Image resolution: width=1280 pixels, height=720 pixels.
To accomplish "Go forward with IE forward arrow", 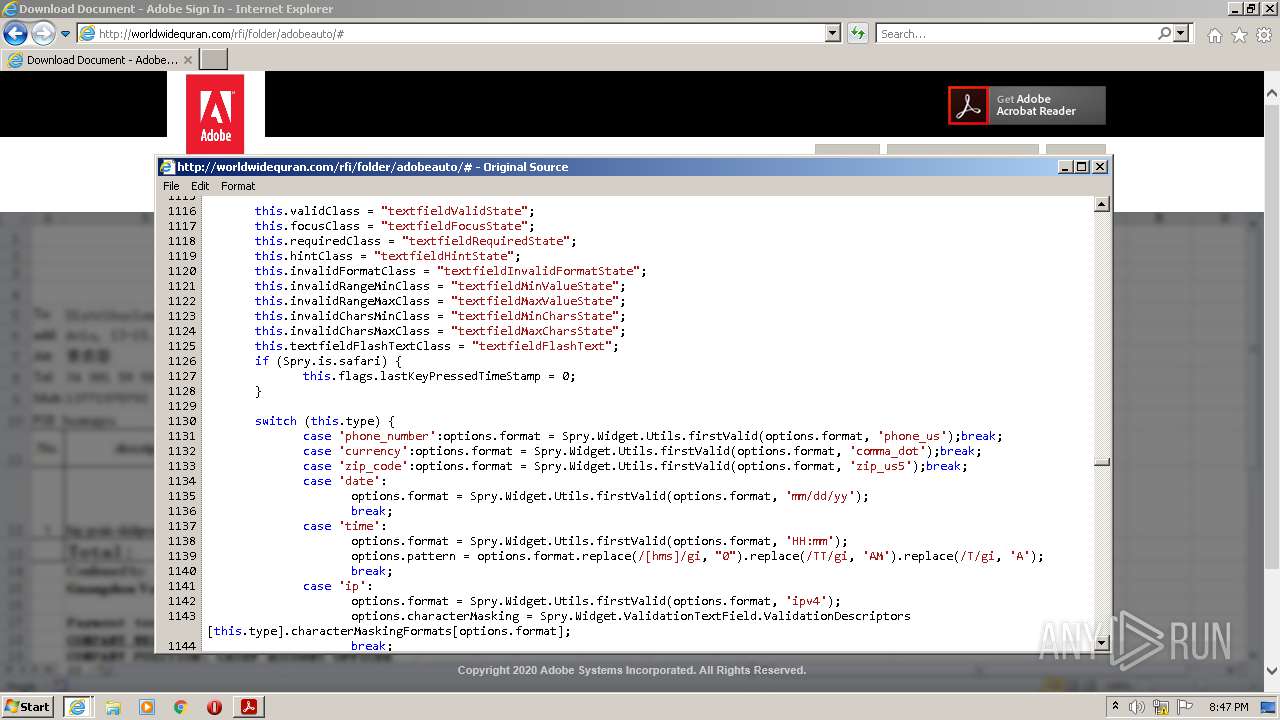I will coord(43,34).
